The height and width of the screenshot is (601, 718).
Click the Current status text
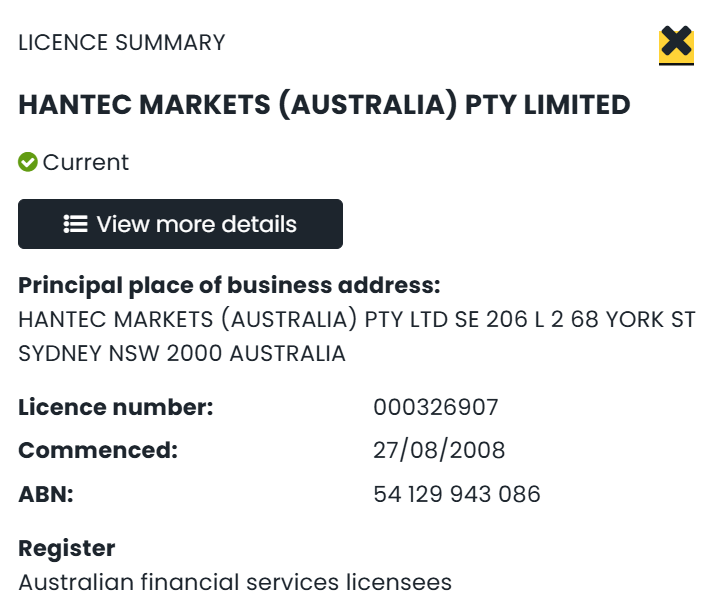pyautogui.click(x=86, y=162)
